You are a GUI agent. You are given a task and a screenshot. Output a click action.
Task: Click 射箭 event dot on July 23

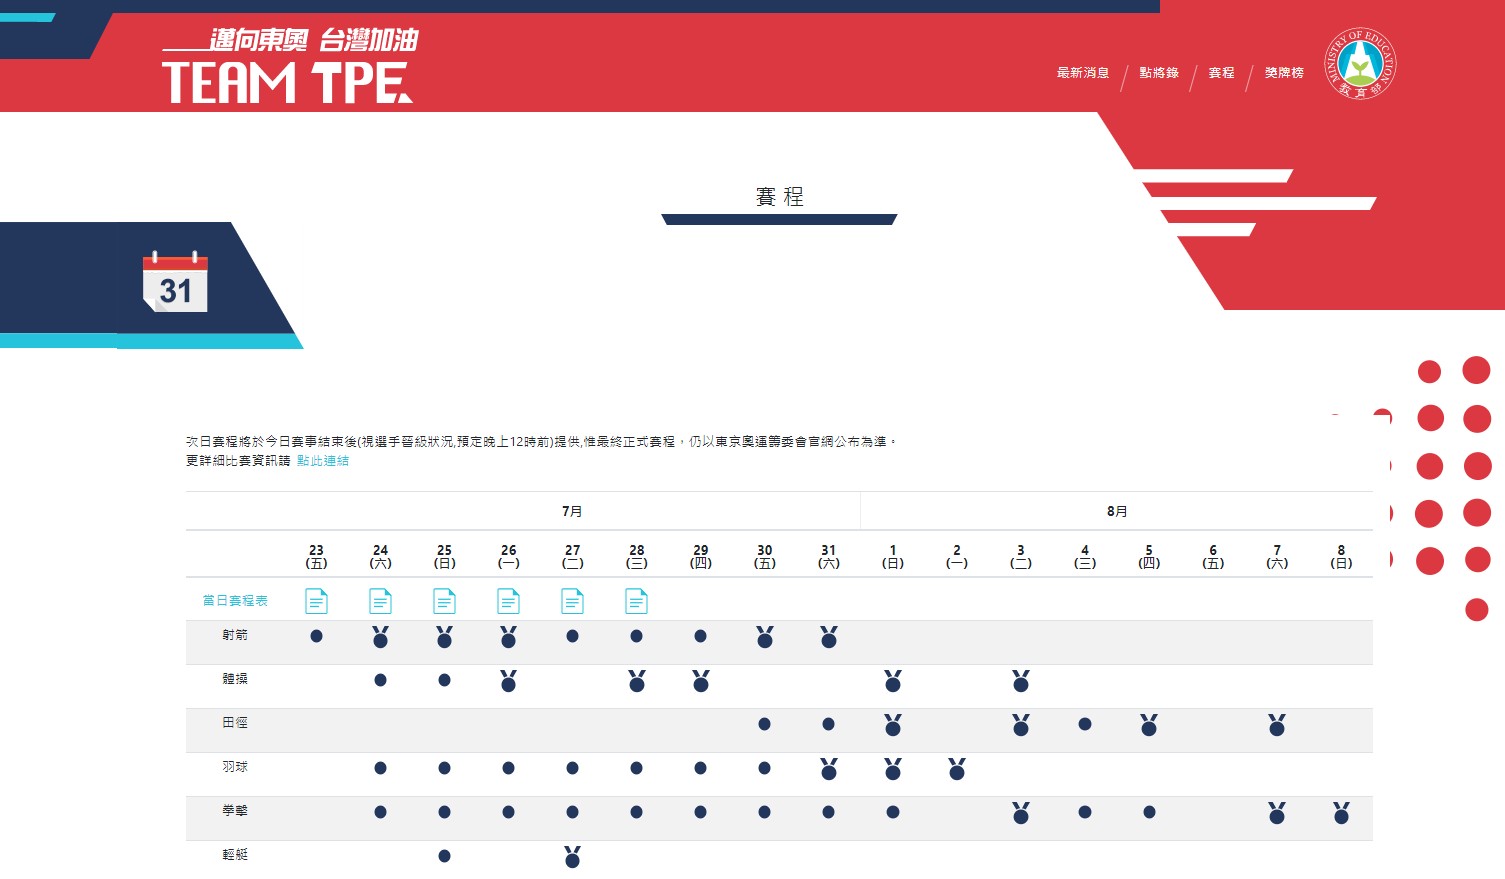click(316, 636)
